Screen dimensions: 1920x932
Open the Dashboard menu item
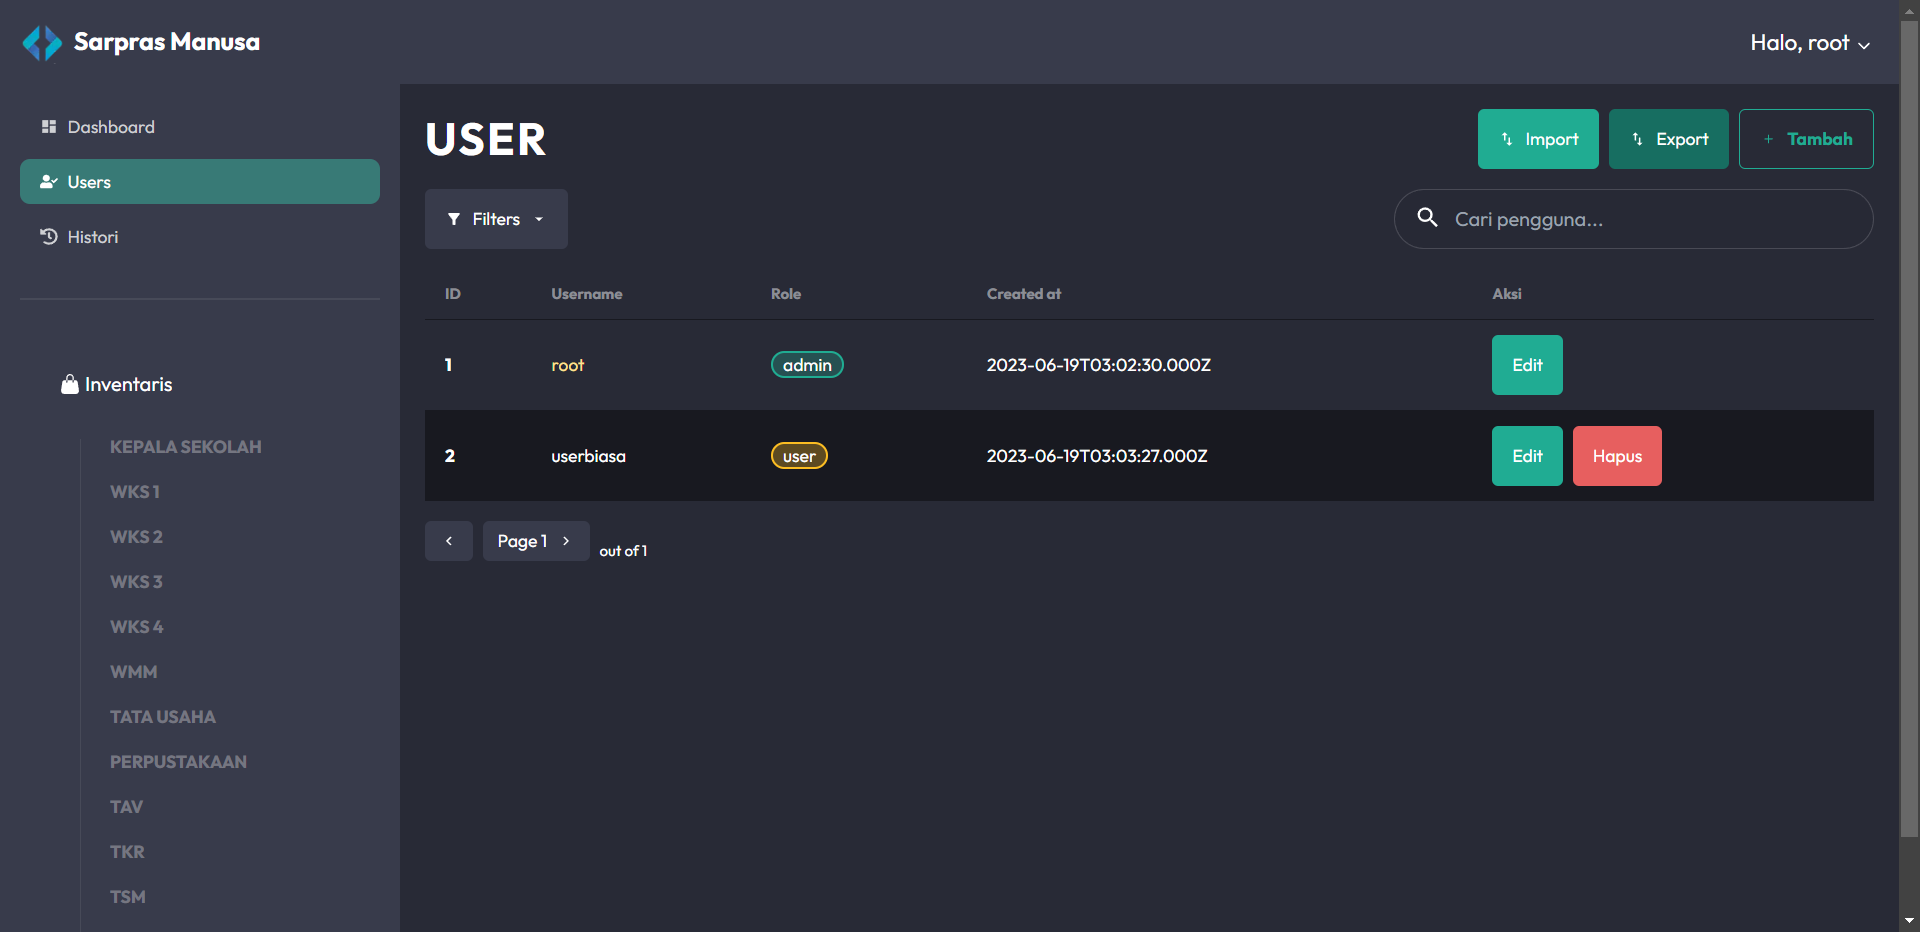point(200,127)
